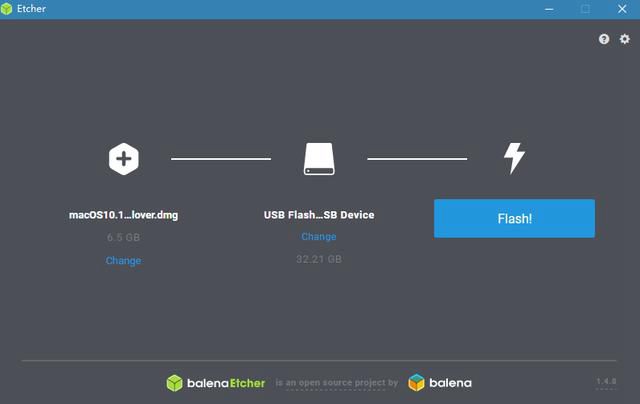Screen dimensions: 640x404
Task: Click the balena cube logo in footer
Action: 417,383
